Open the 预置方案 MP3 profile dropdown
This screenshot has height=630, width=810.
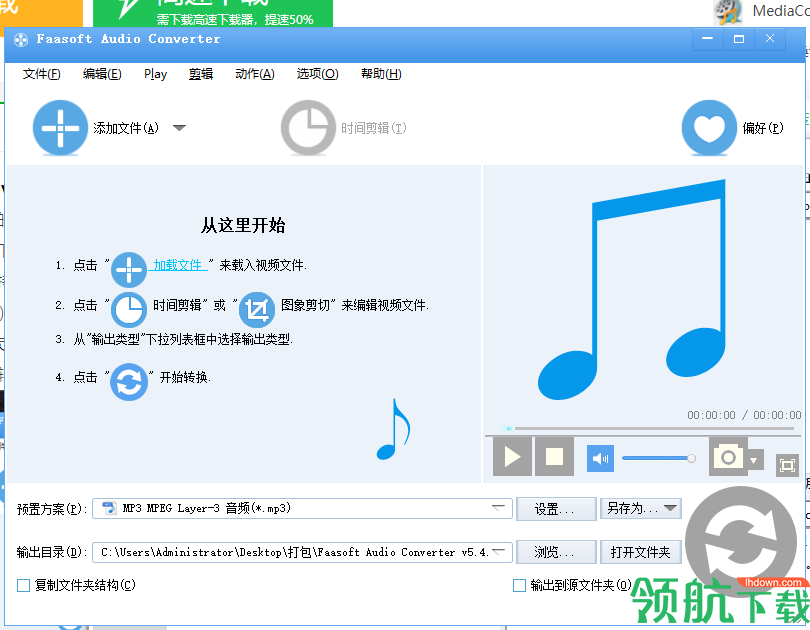click(x=302, y=508)
